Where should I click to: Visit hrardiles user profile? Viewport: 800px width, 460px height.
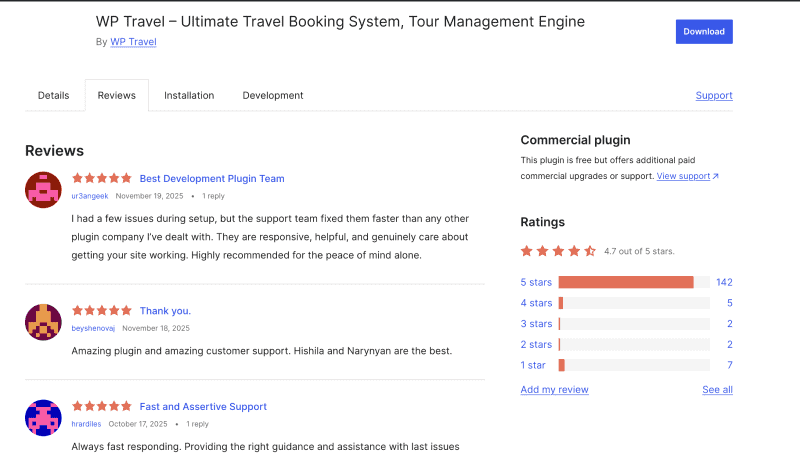(x=86, y=424)
